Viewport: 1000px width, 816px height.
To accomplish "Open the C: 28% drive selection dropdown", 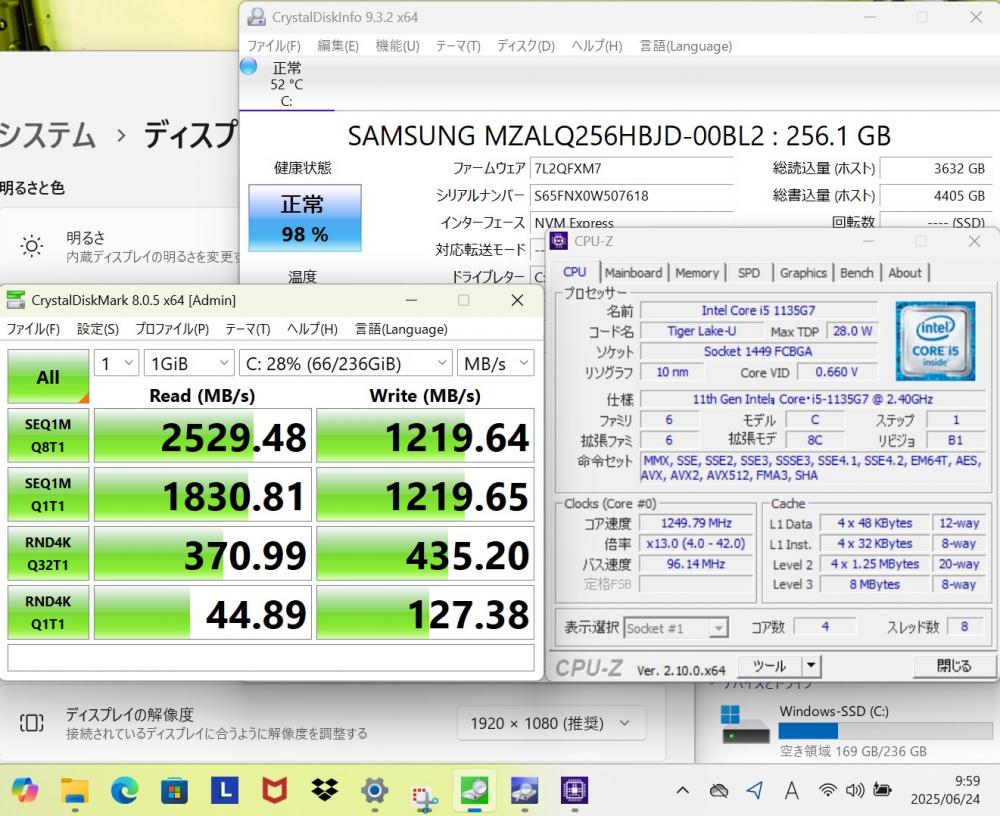I will (346, 363).
